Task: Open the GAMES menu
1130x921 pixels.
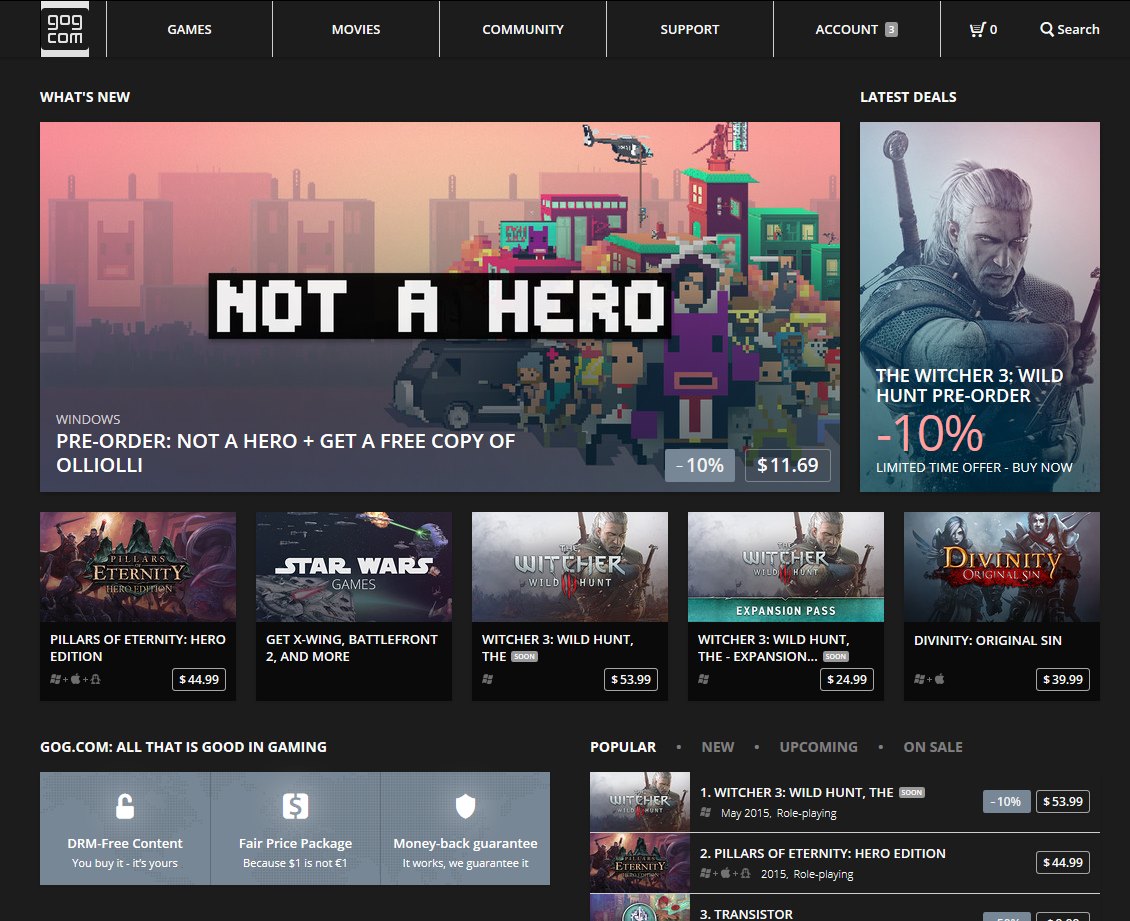Action: pos(190,30)
